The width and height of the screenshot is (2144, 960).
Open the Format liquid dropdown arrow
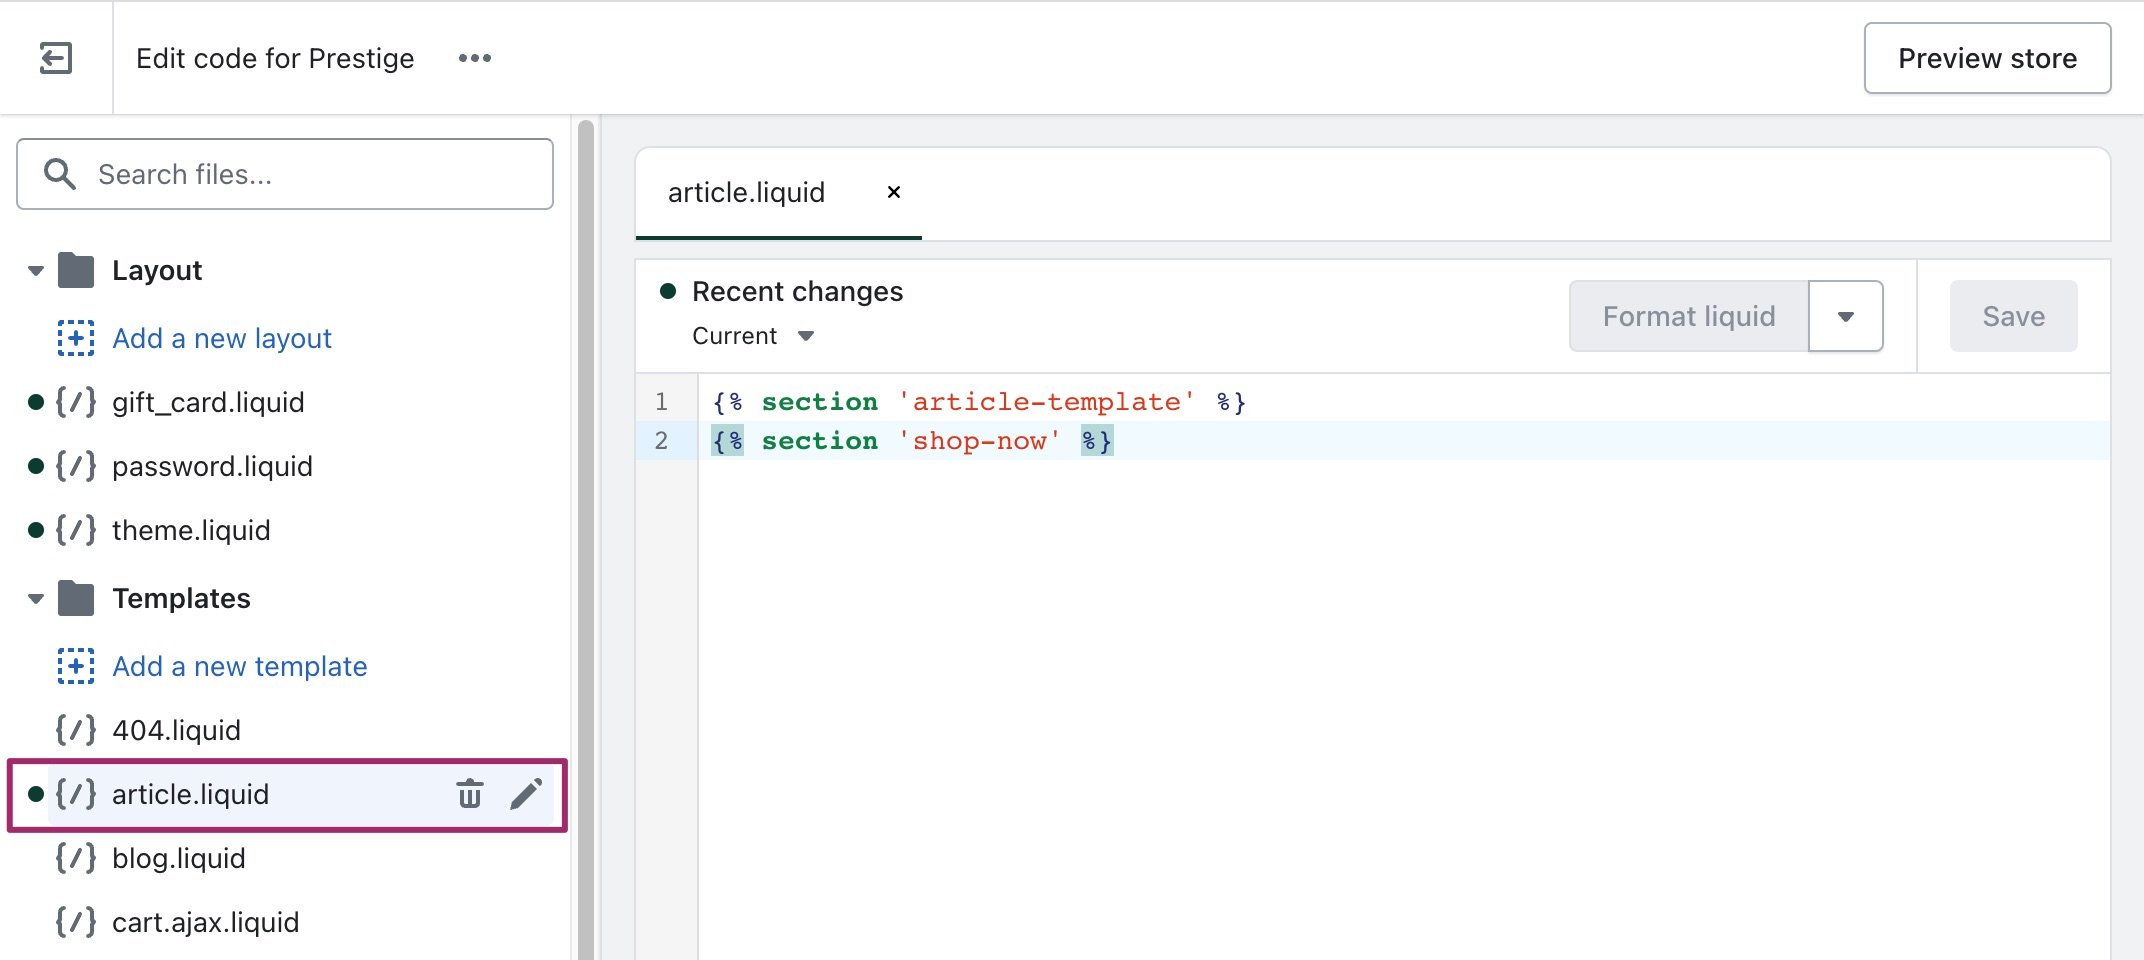pyautogui.click(x=1845, y=316)
